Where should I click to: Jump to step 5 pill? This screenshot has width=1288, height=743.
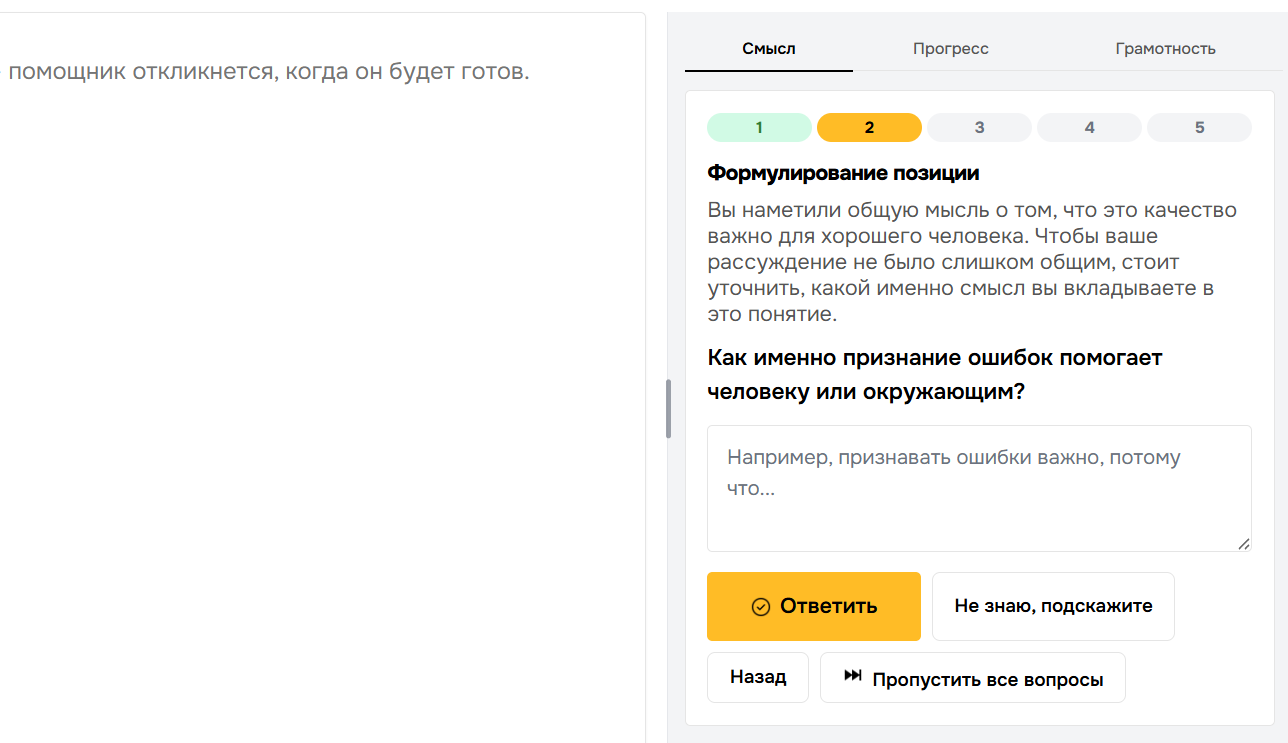click(1199, 127)
